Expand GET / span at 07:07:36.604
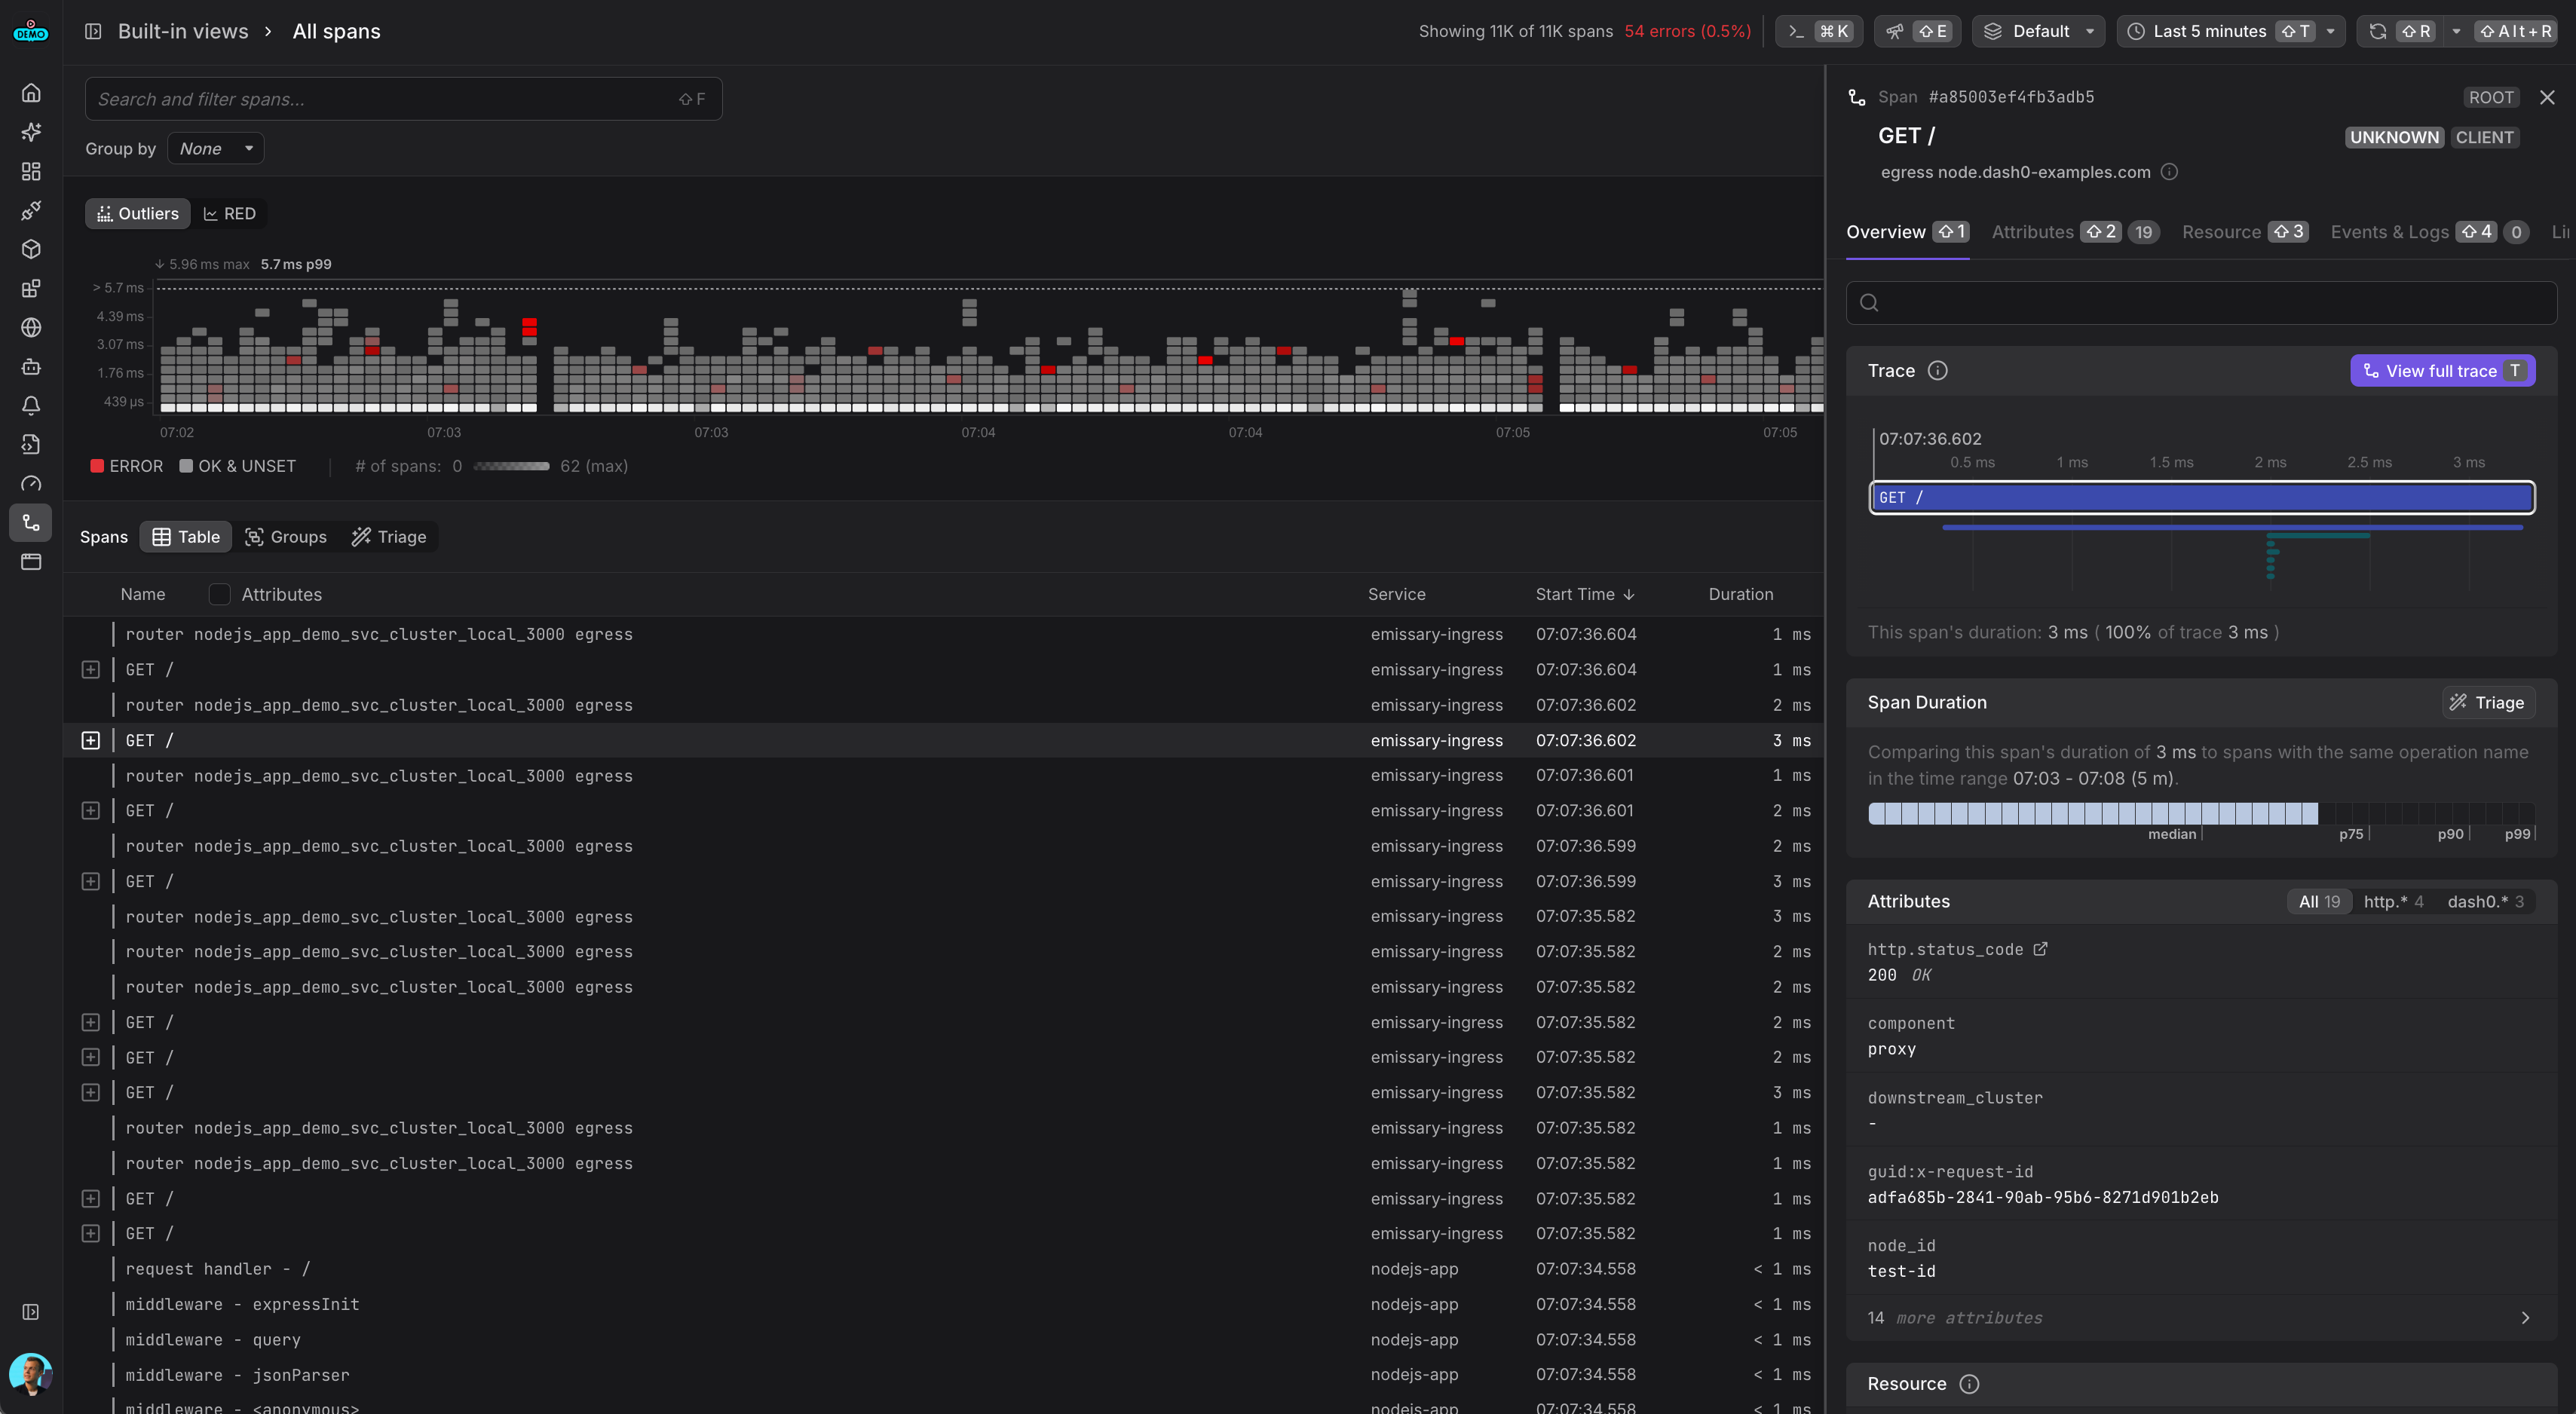Image resolution: width=2576 pixels, height=1414 pixels. pyautogui.click(x=90, y=670)
